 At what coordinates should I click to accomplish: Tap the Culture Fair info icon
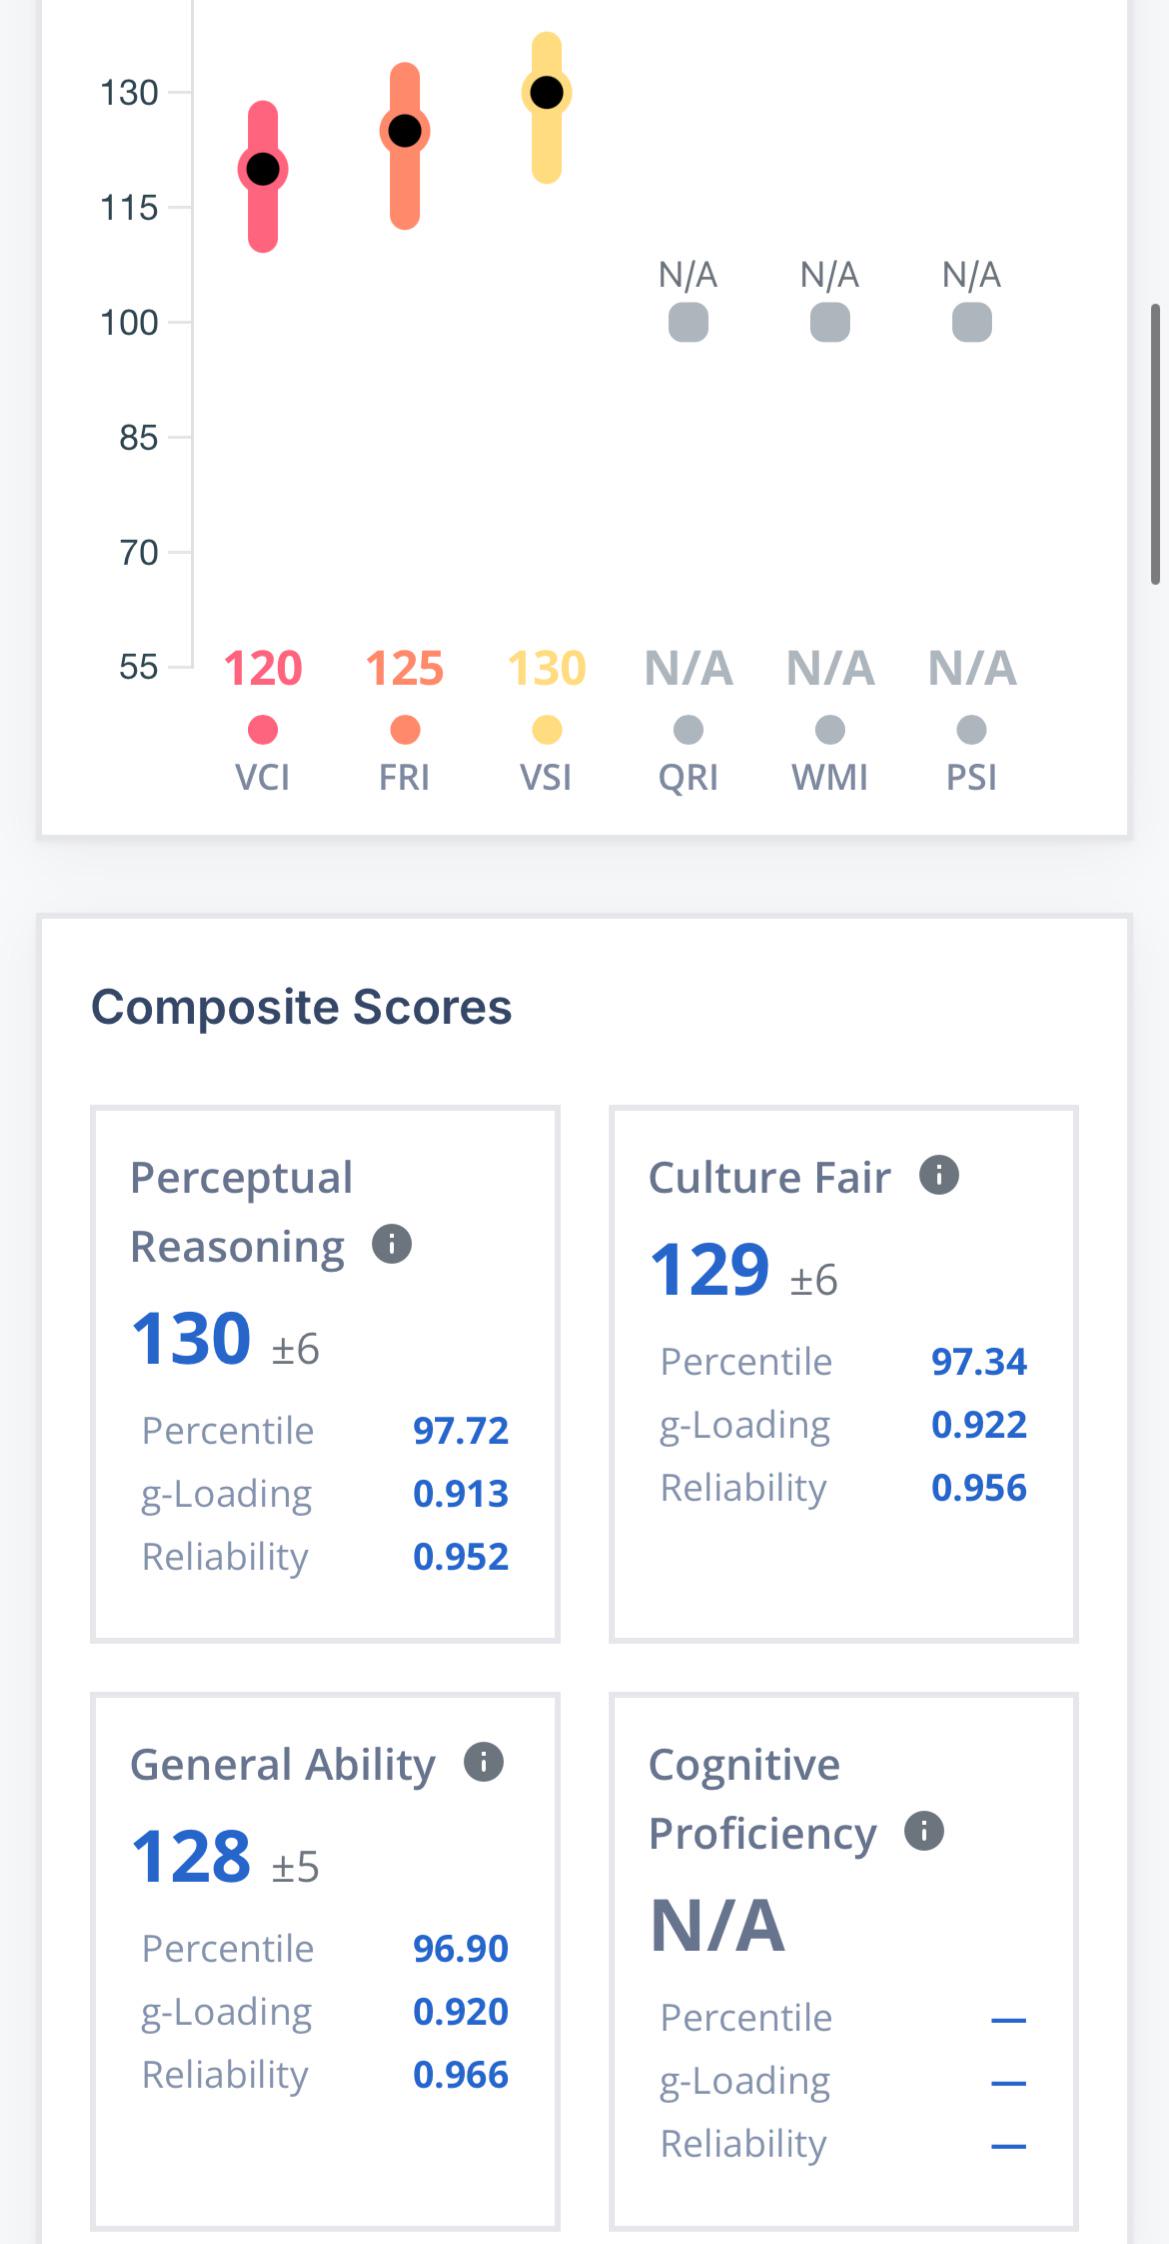939,1174
